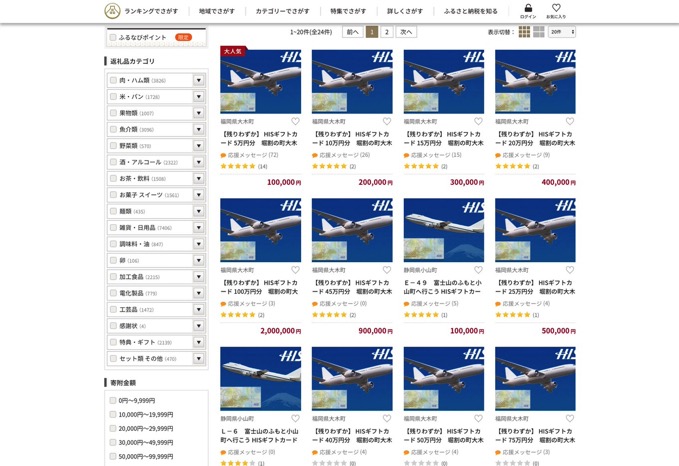Go to page 2
Screen dimensions: 679x466
pyautogui.click(x=387, y=32)
